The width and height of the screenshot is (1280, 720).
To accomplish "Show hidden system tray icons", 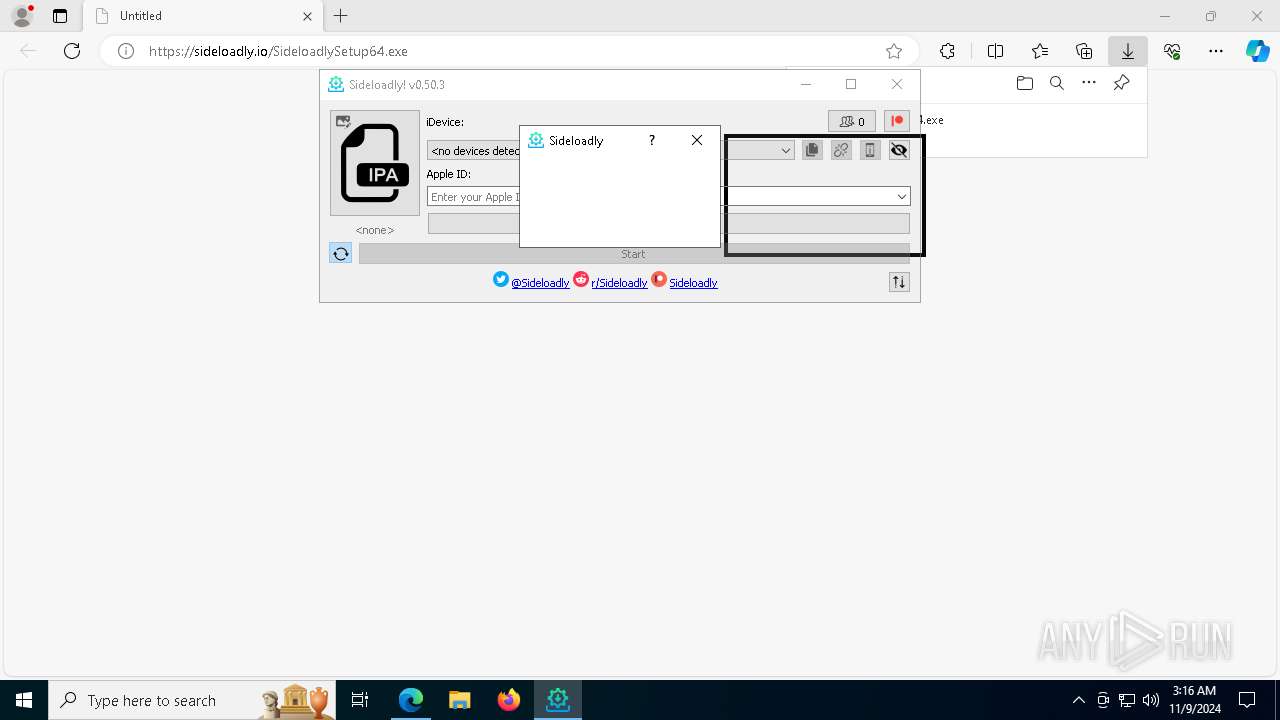I will point(1078,700).
